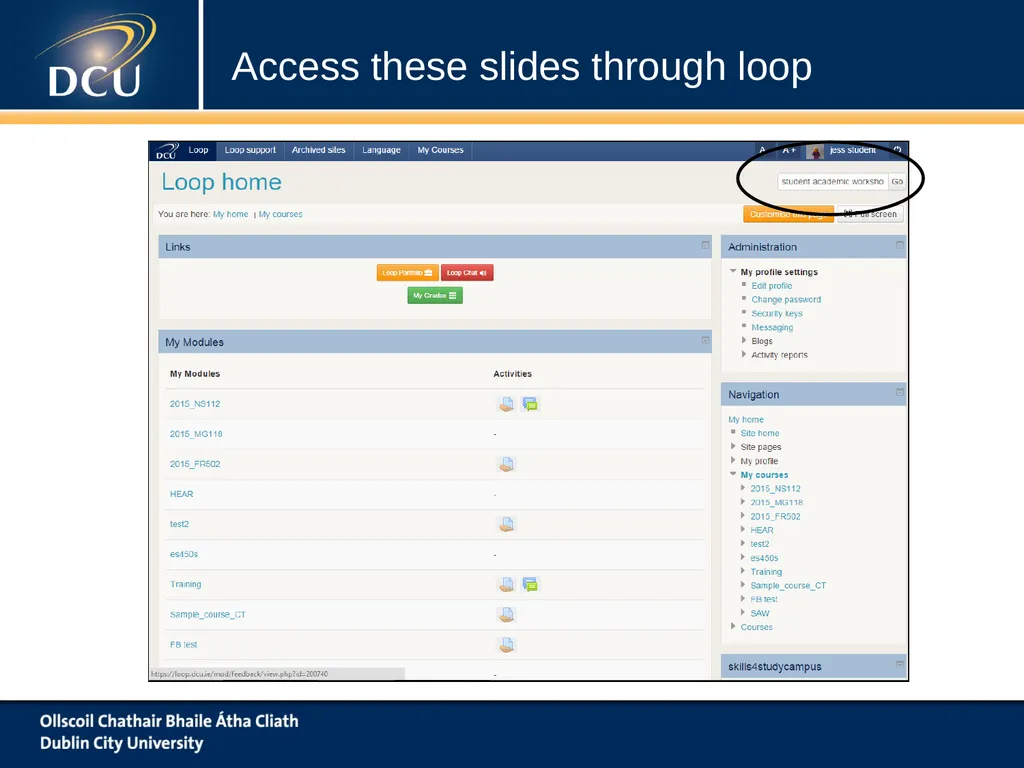
Task: Open the assignment icon in the FB test row
Action: 506,645
